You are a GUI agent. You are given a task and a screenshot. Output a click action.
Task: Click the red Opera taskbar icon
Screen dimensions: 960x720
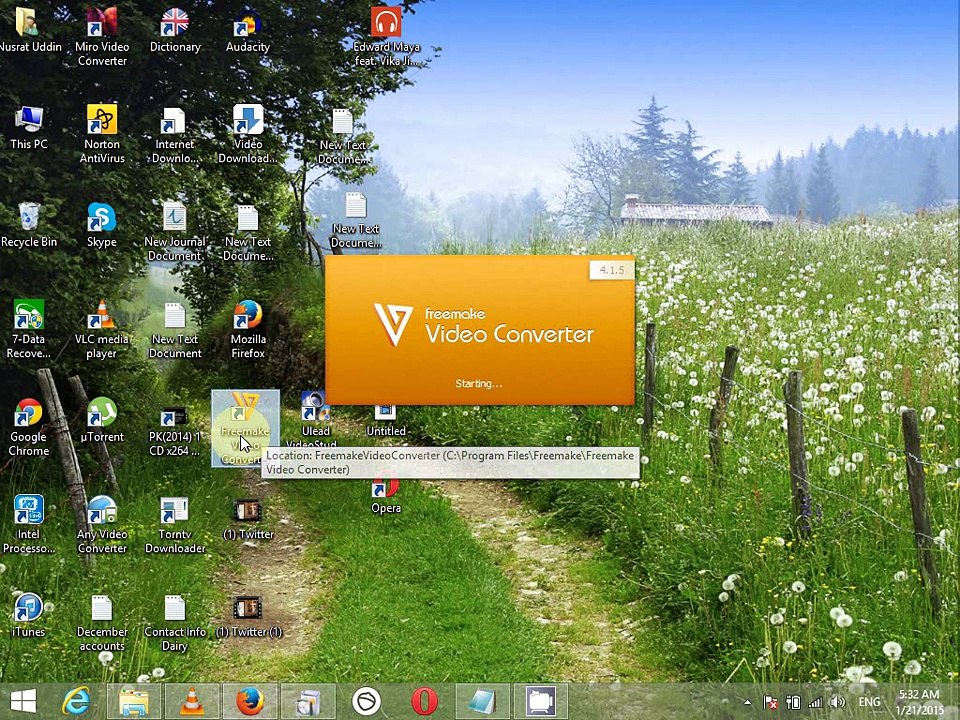pyautogui.click(x=424, y=701)
